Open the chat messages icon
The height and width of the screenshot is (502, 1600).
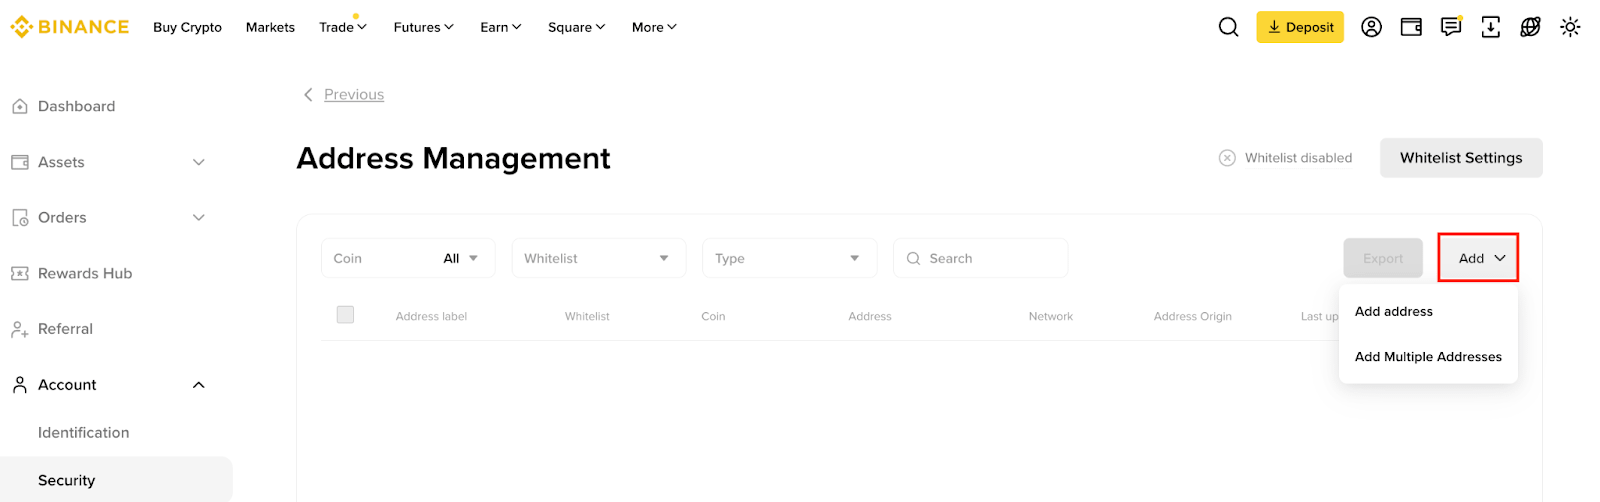tap(1451, 27)
